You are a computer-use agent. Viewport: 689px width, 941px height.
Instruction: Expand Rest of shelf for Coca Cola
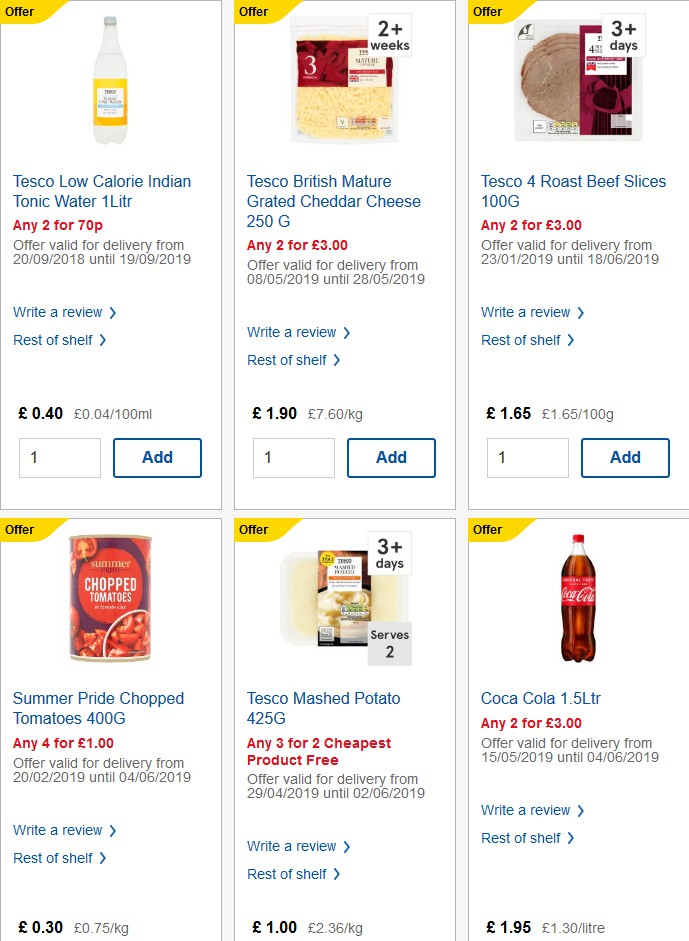coord(522,838)
